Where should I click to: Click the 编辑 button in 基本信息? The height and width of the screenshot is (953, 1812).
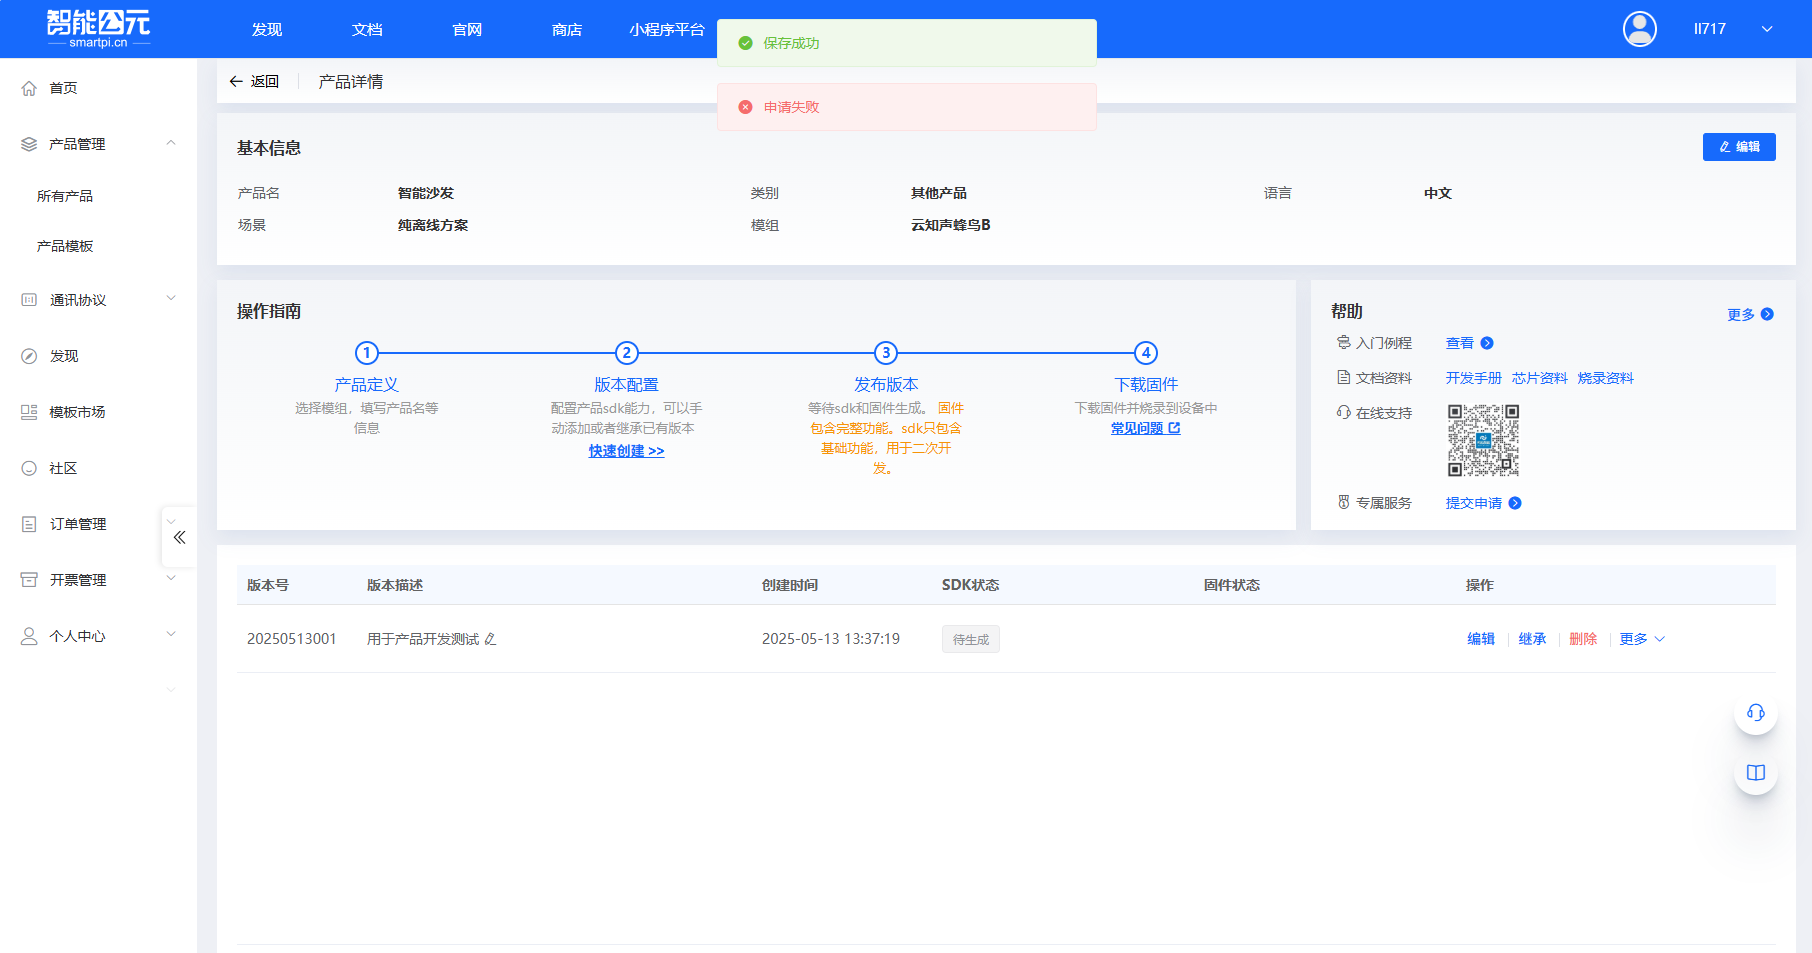1739,147
